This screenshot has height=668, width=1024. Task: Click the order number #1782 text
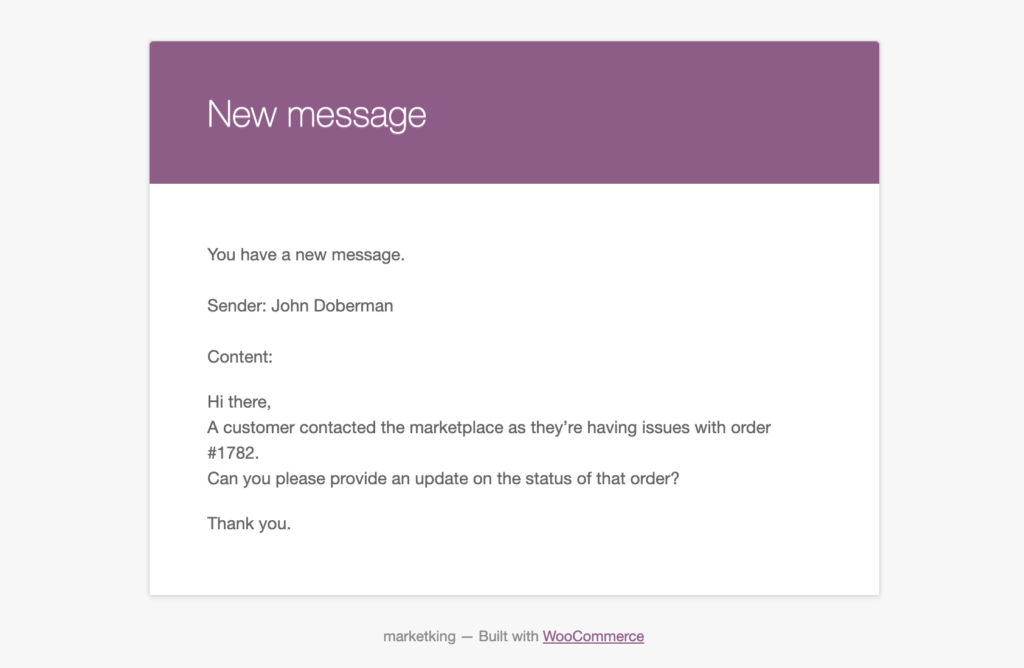pos(231,453)
